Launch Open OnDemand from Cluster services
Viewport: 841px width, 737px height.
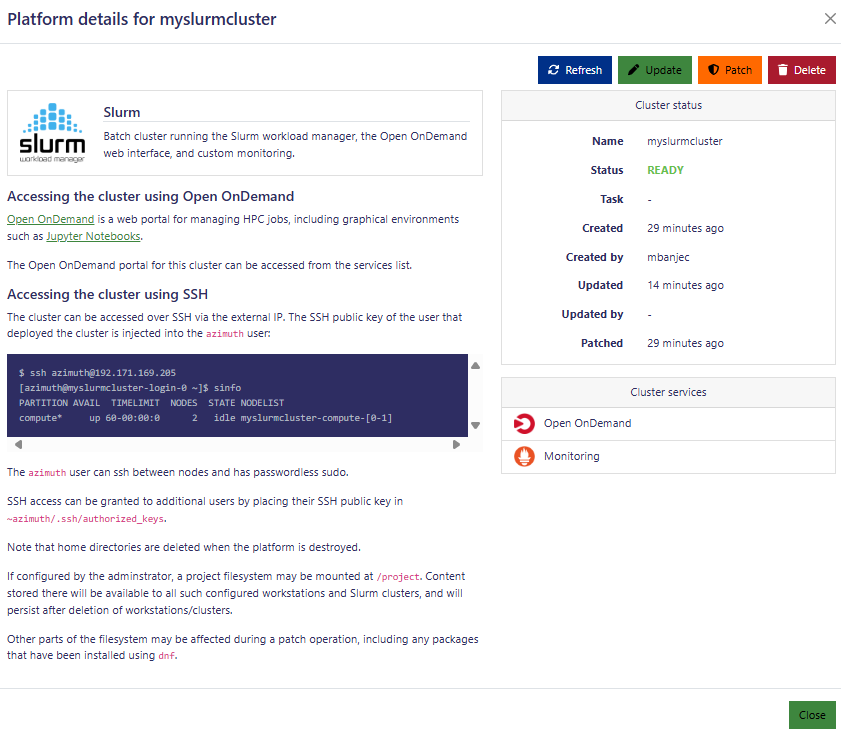[x=587, y=423]
